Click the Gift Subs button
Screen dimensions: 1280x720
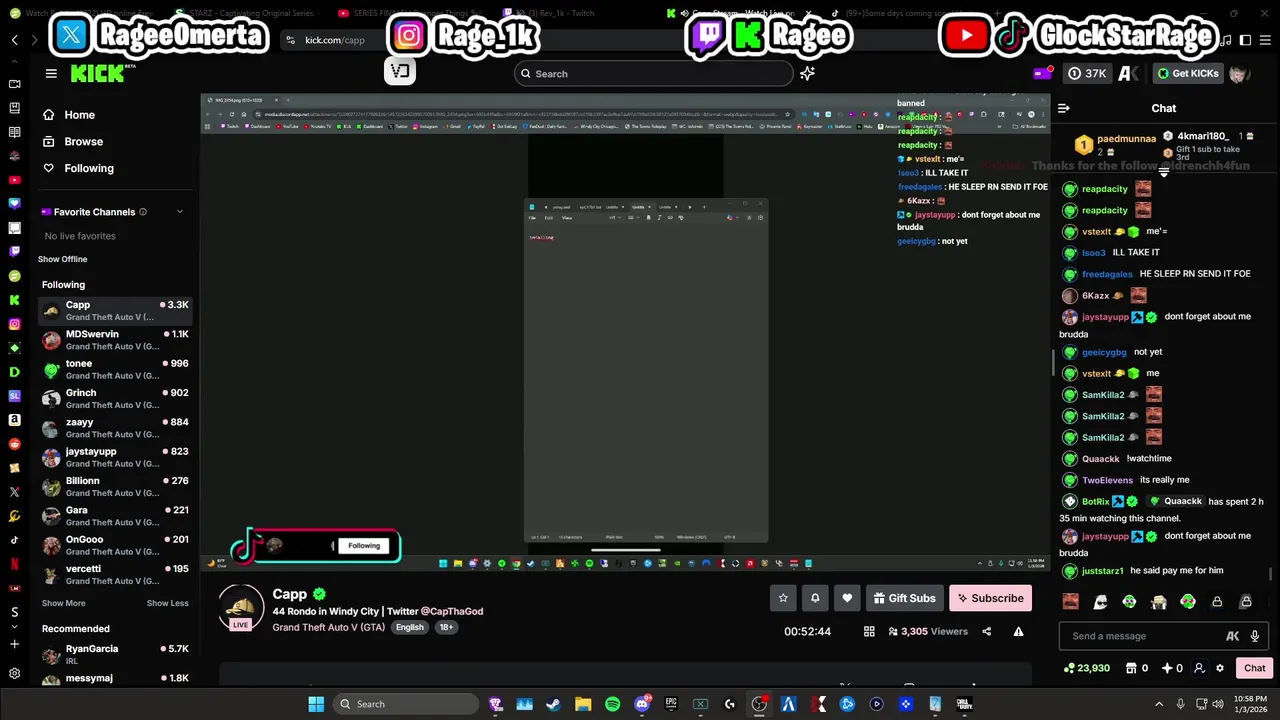903,598
